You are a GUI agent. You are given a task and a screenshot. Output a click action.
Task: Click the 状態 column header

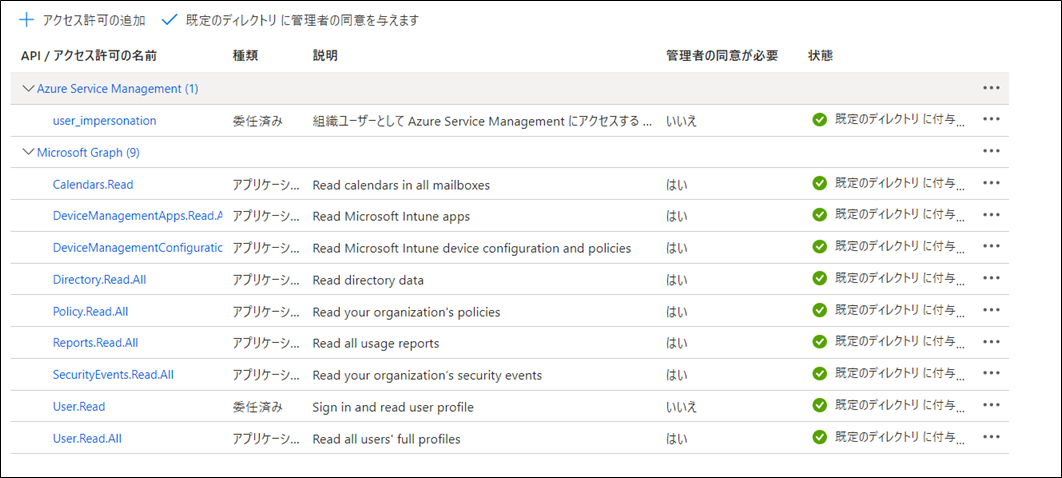click(820, 55)
